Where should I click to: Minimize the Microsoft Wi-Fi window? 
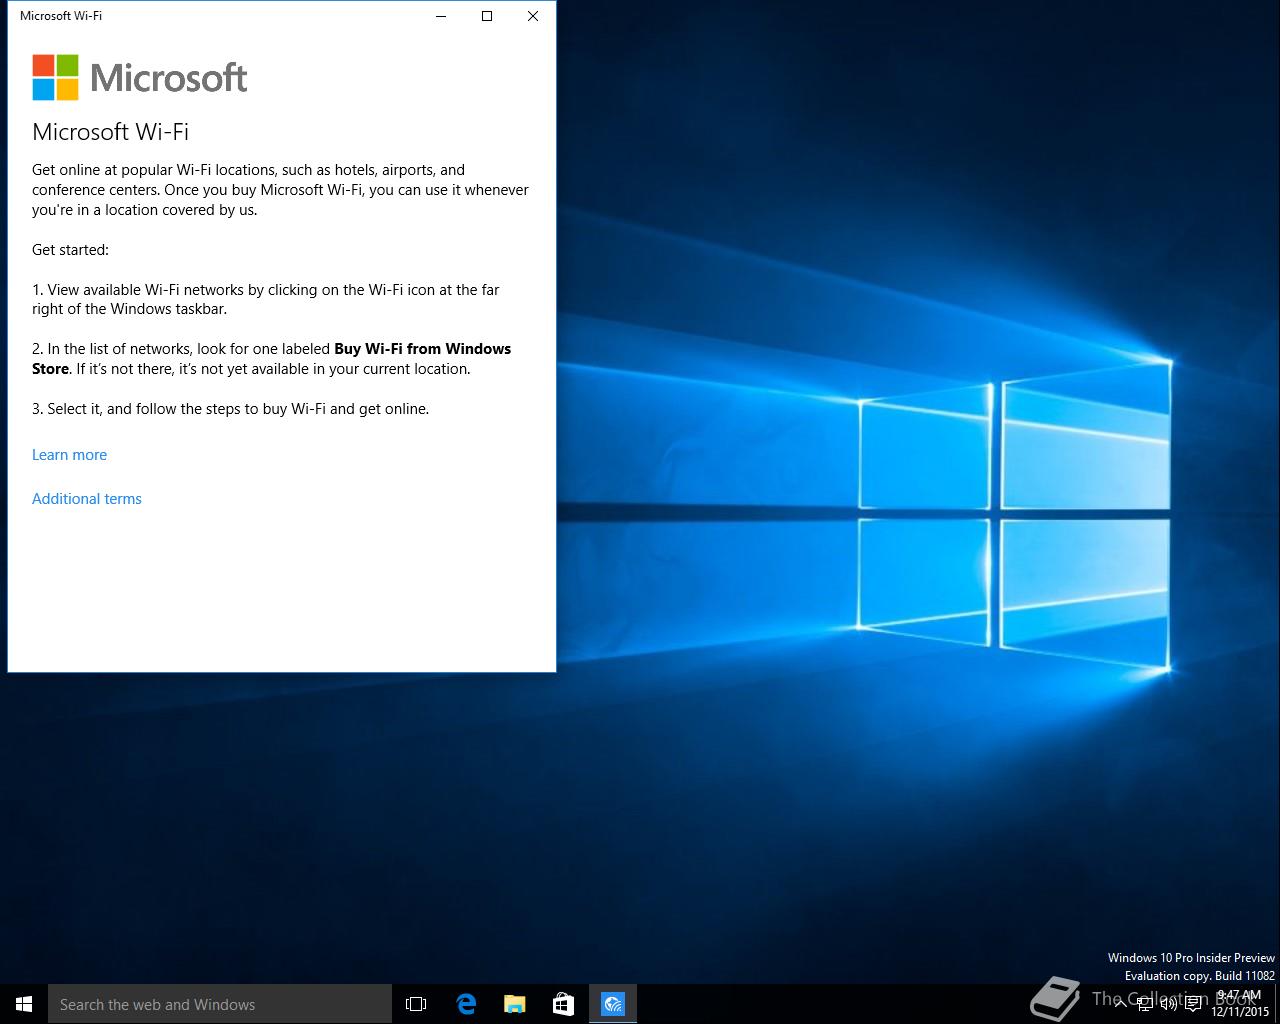441,16
